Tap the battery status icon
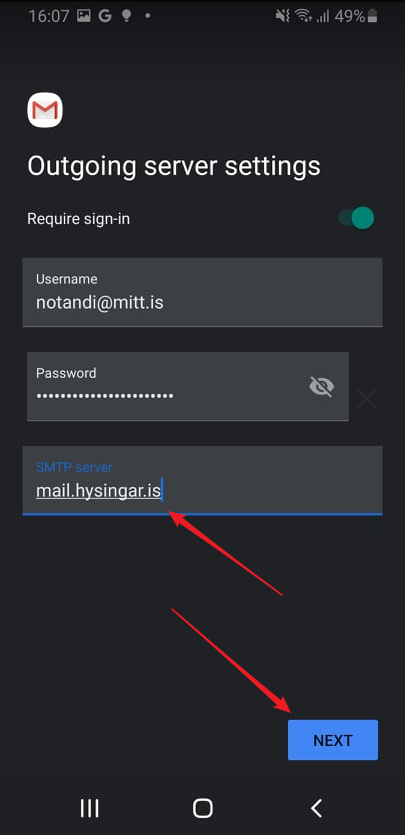405x835 pixels. tap(373, 17)
